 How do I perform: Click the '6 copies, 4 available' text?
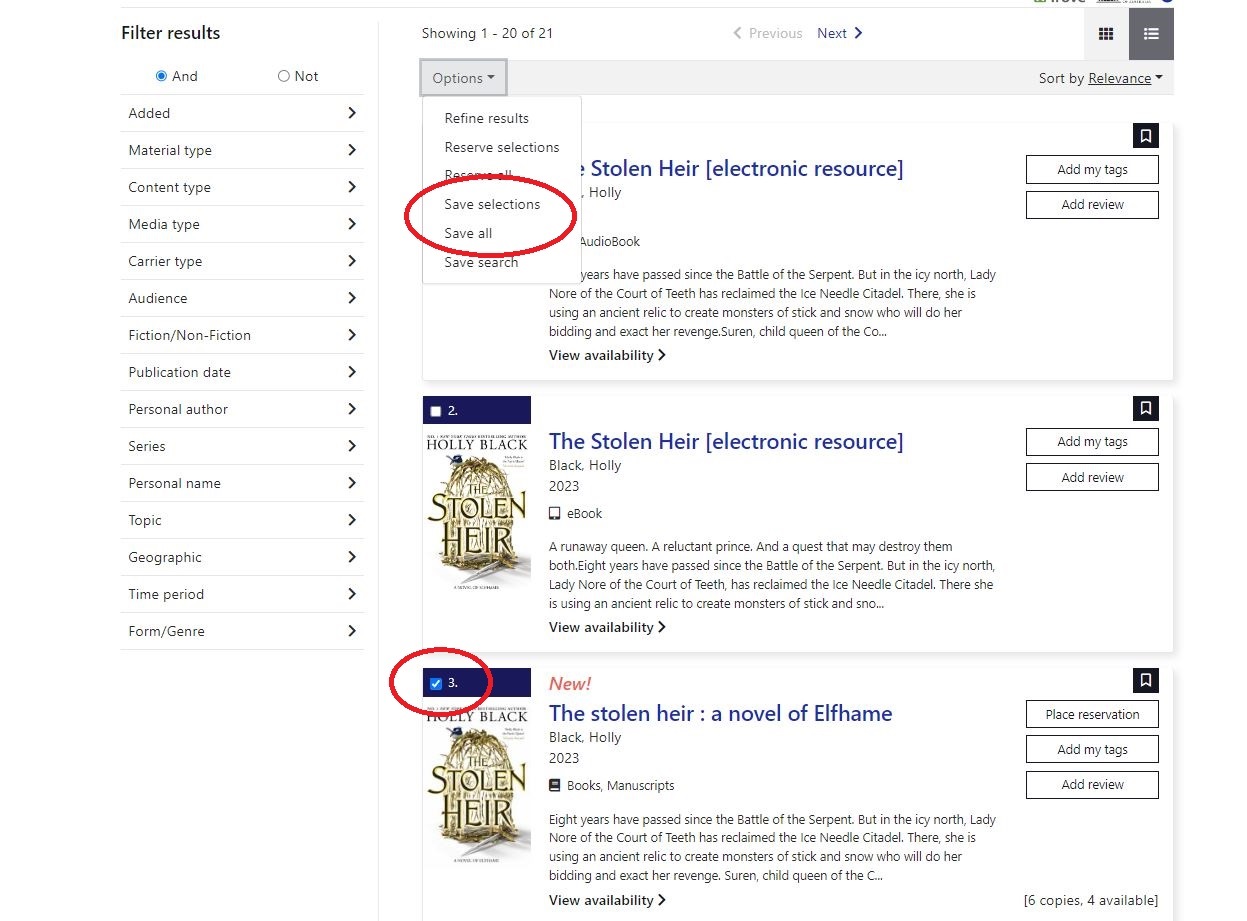pos(1091,900)
